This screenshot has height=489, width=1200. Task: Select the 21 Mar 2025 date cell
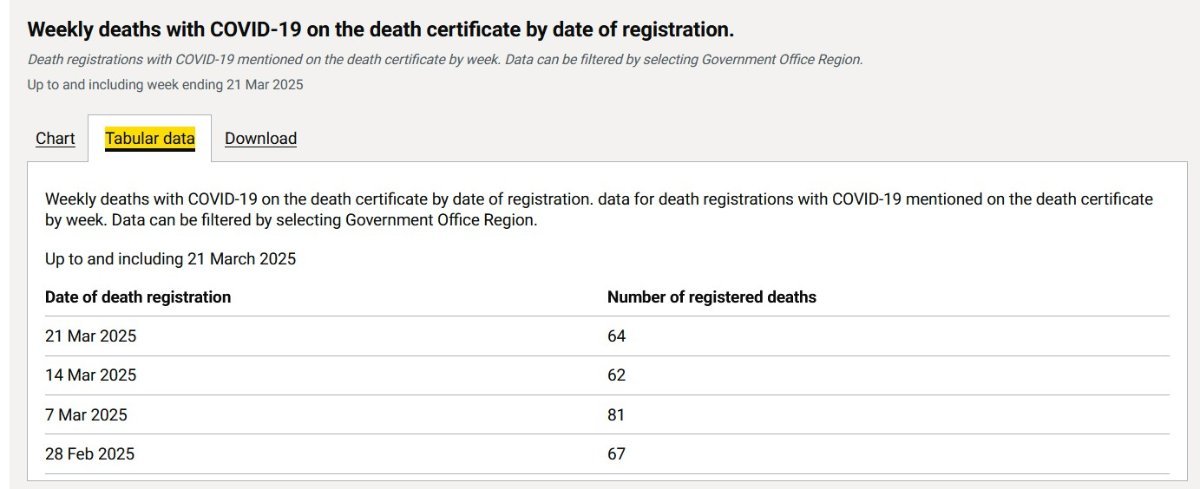(91, 336)
